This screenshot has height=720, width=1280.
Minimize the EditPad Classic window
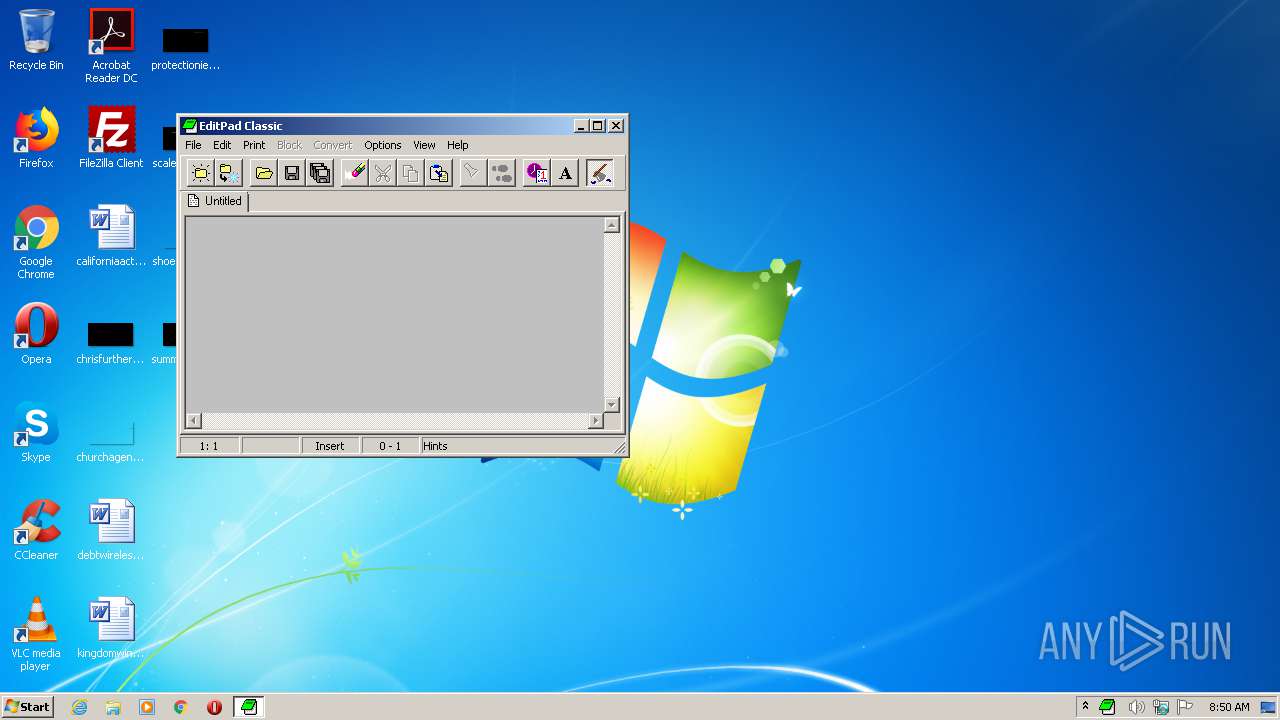pos(581,126)
